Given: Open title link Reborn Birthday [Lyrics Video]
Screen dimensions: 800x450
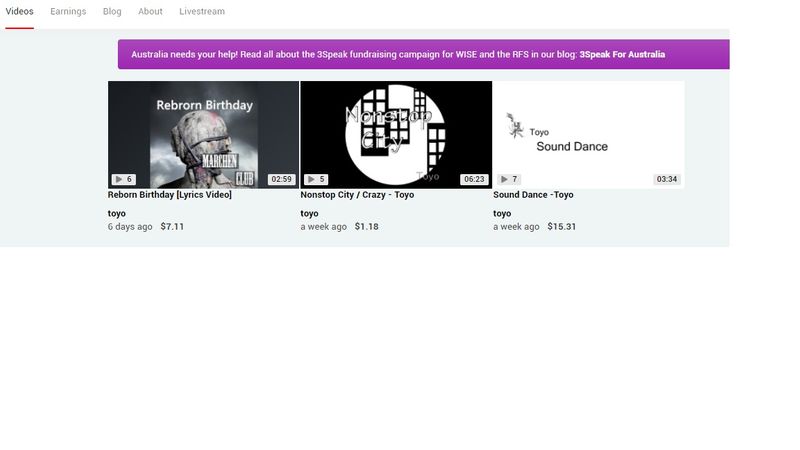Looking at the screenshot, I should pyautogui.click(x=169, y=195).
